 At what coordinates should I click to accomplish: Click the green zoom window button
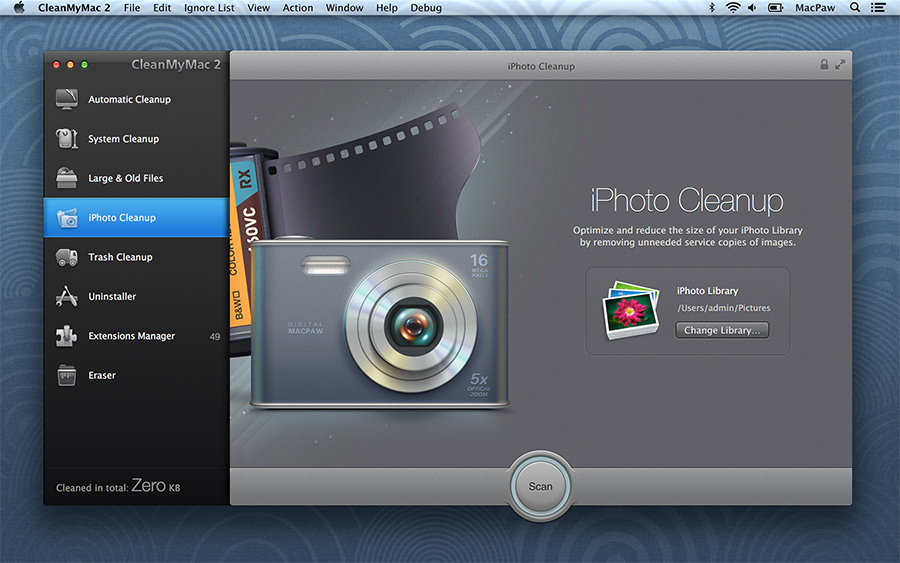[84, 65]
